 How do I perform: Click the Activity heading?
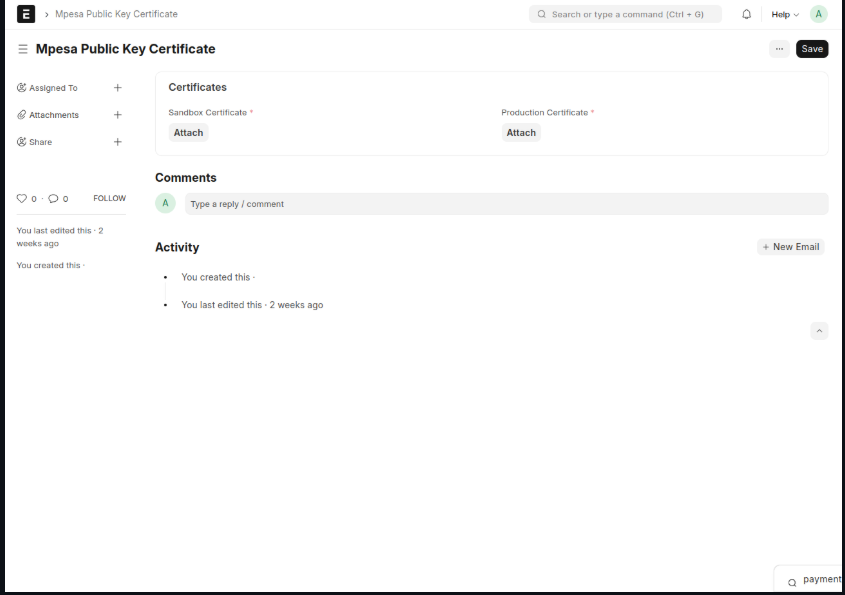177,247
